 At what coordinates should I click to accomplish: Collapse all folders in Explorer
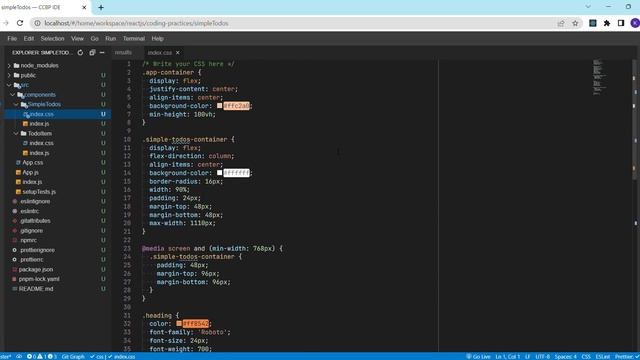click(x=92, y=53)
